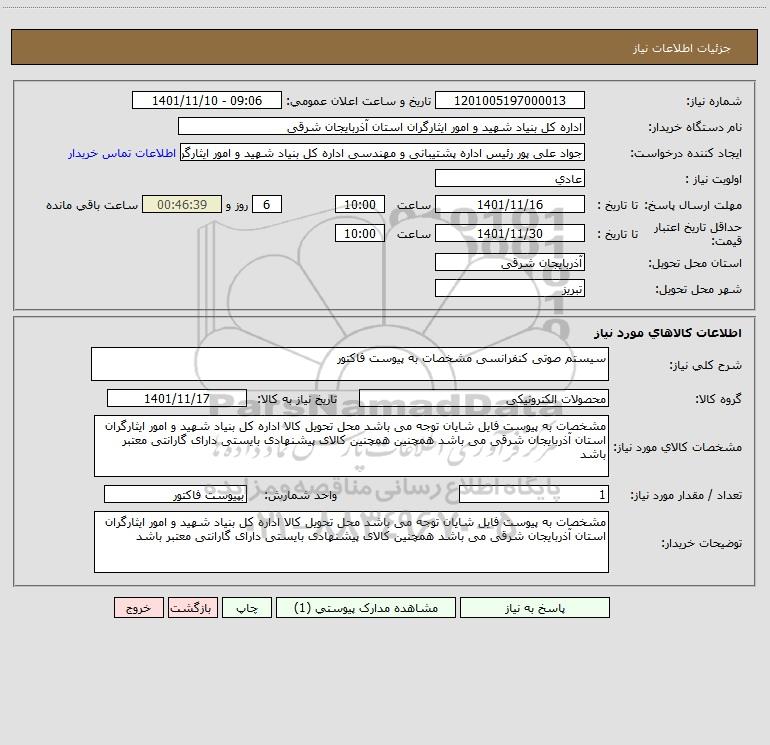Open اطلاعات تماس خریدار link

(x=122, y=153)
